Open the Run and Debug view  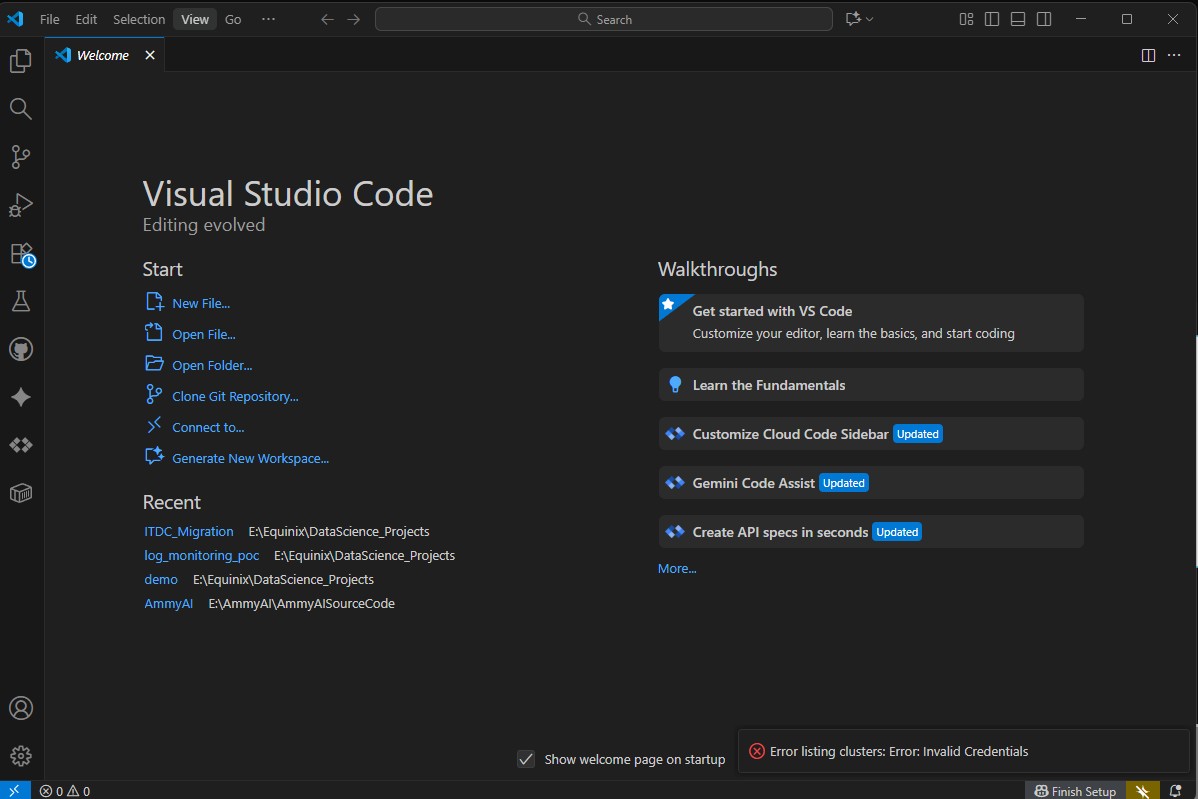pos(20,205)
